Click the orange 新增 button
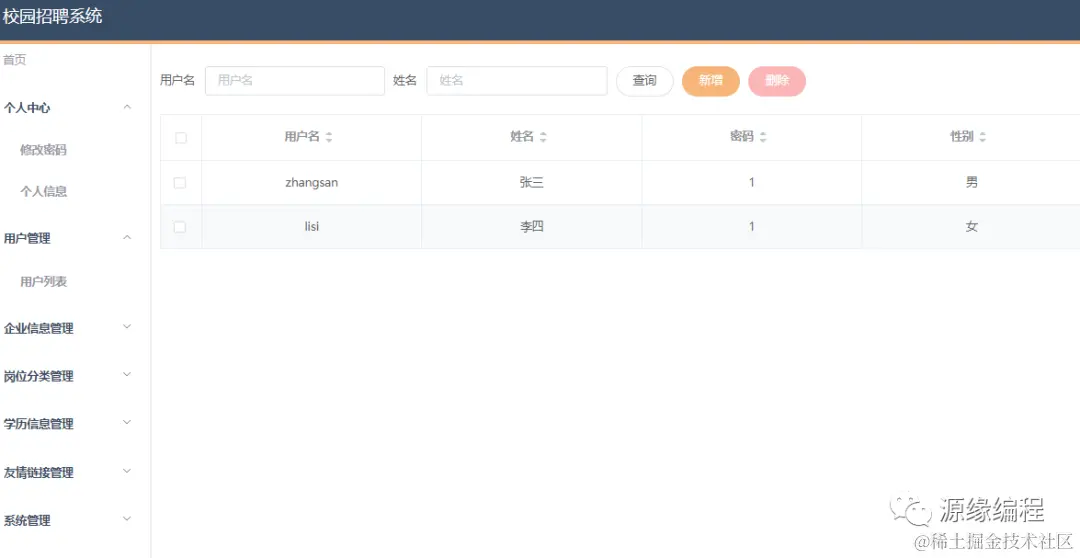The width and height of the screenshot is (1080, 558). pyautogui.click(x=711, y=81)
